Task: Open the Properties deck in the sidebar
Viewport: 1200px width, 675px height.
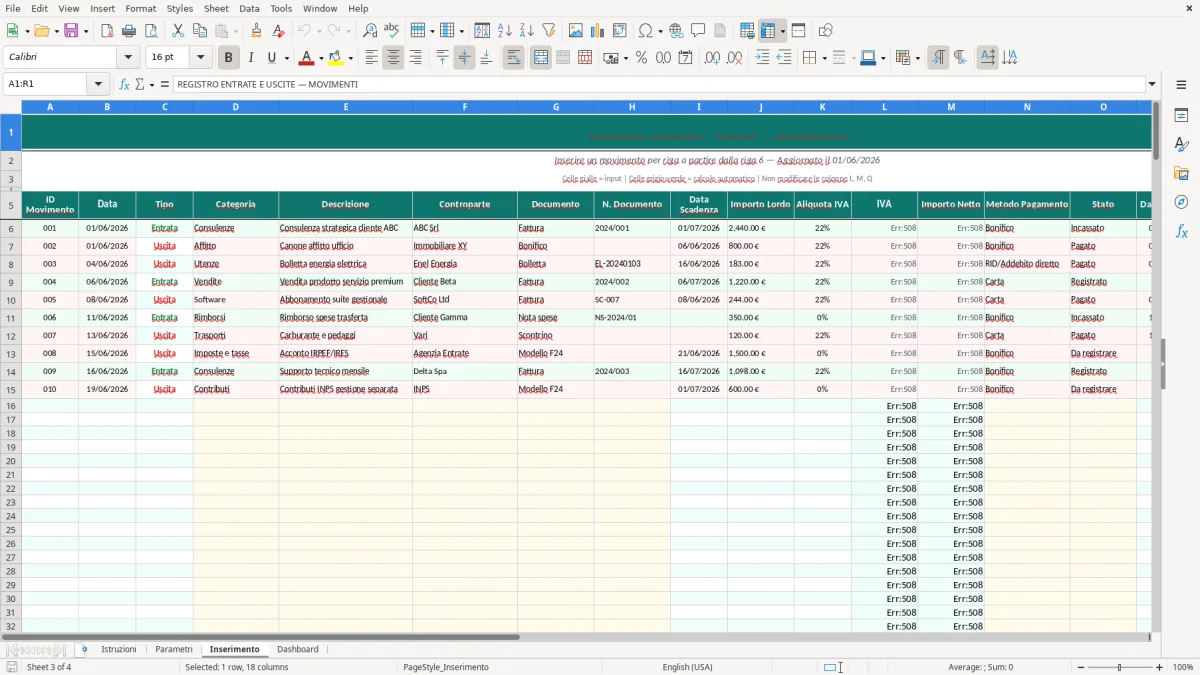Action: (1181, 116)
